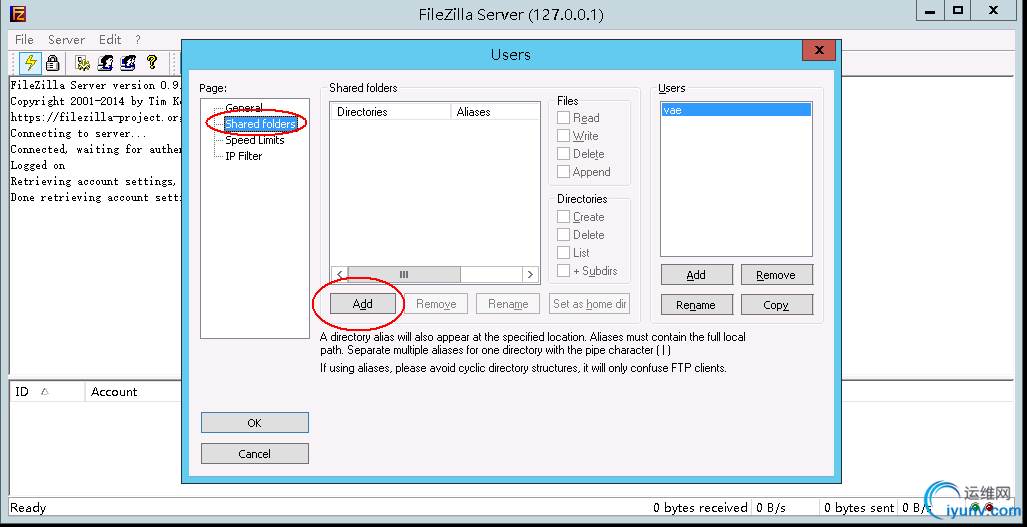Select the Shared folders page
Image resolution: width=1027 pixels, height=527 pixels.
(260, 124)
